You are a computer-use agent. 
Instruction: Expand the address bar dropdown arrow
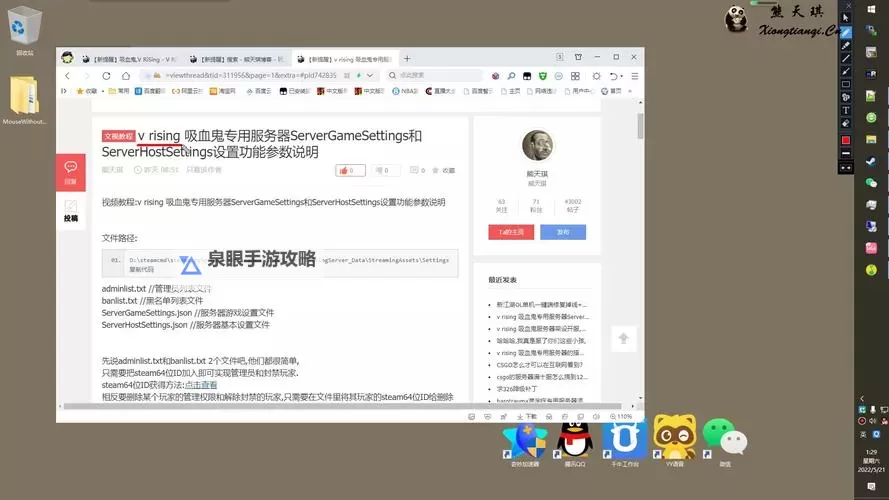click(x=370, y=75)
